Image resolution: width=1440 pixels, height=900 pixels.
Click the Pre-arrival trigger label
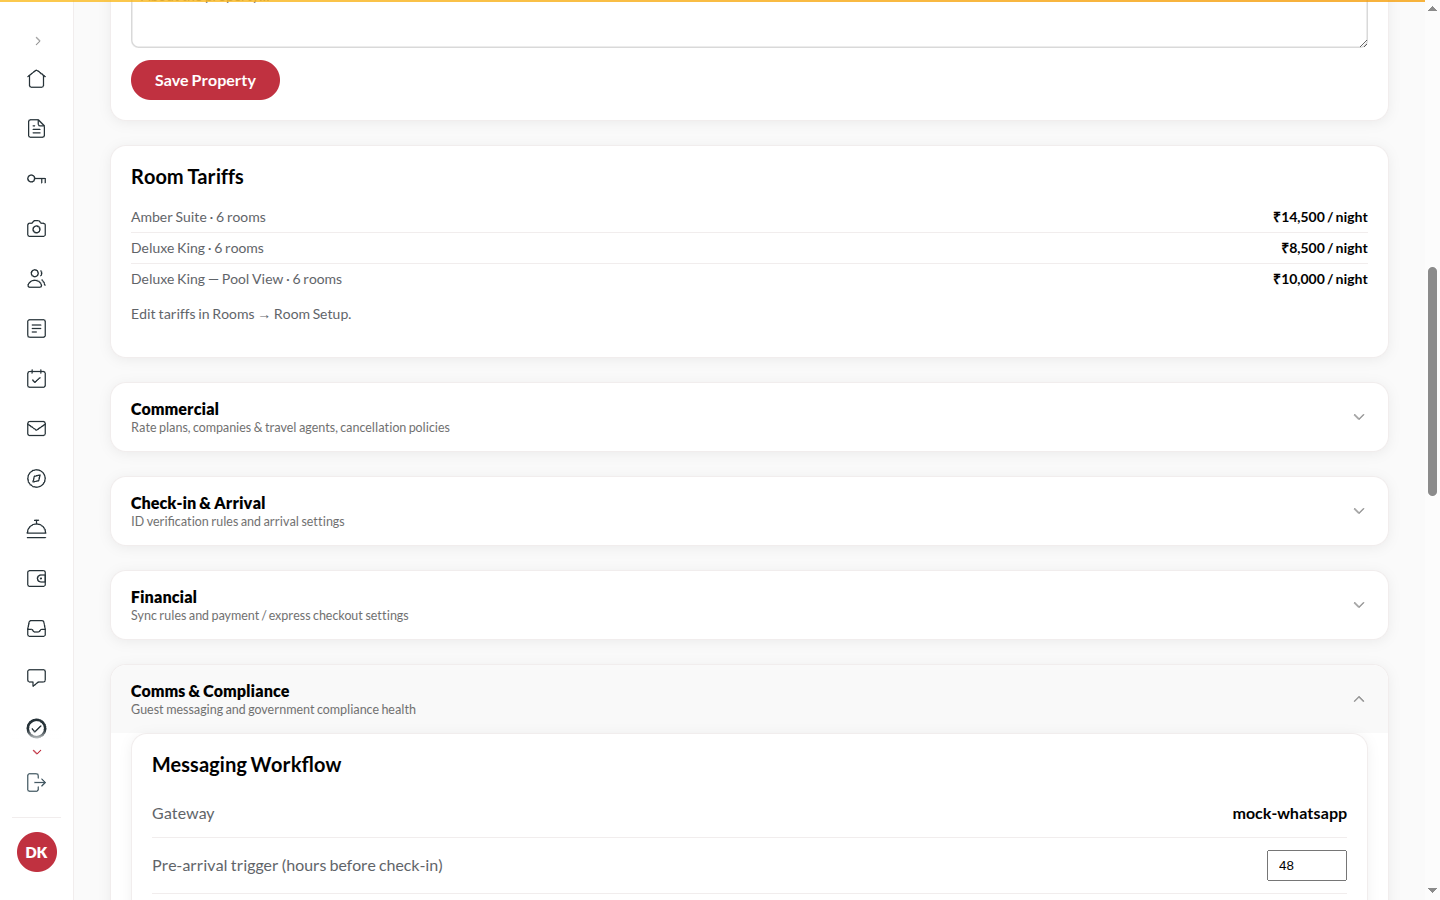297,866
